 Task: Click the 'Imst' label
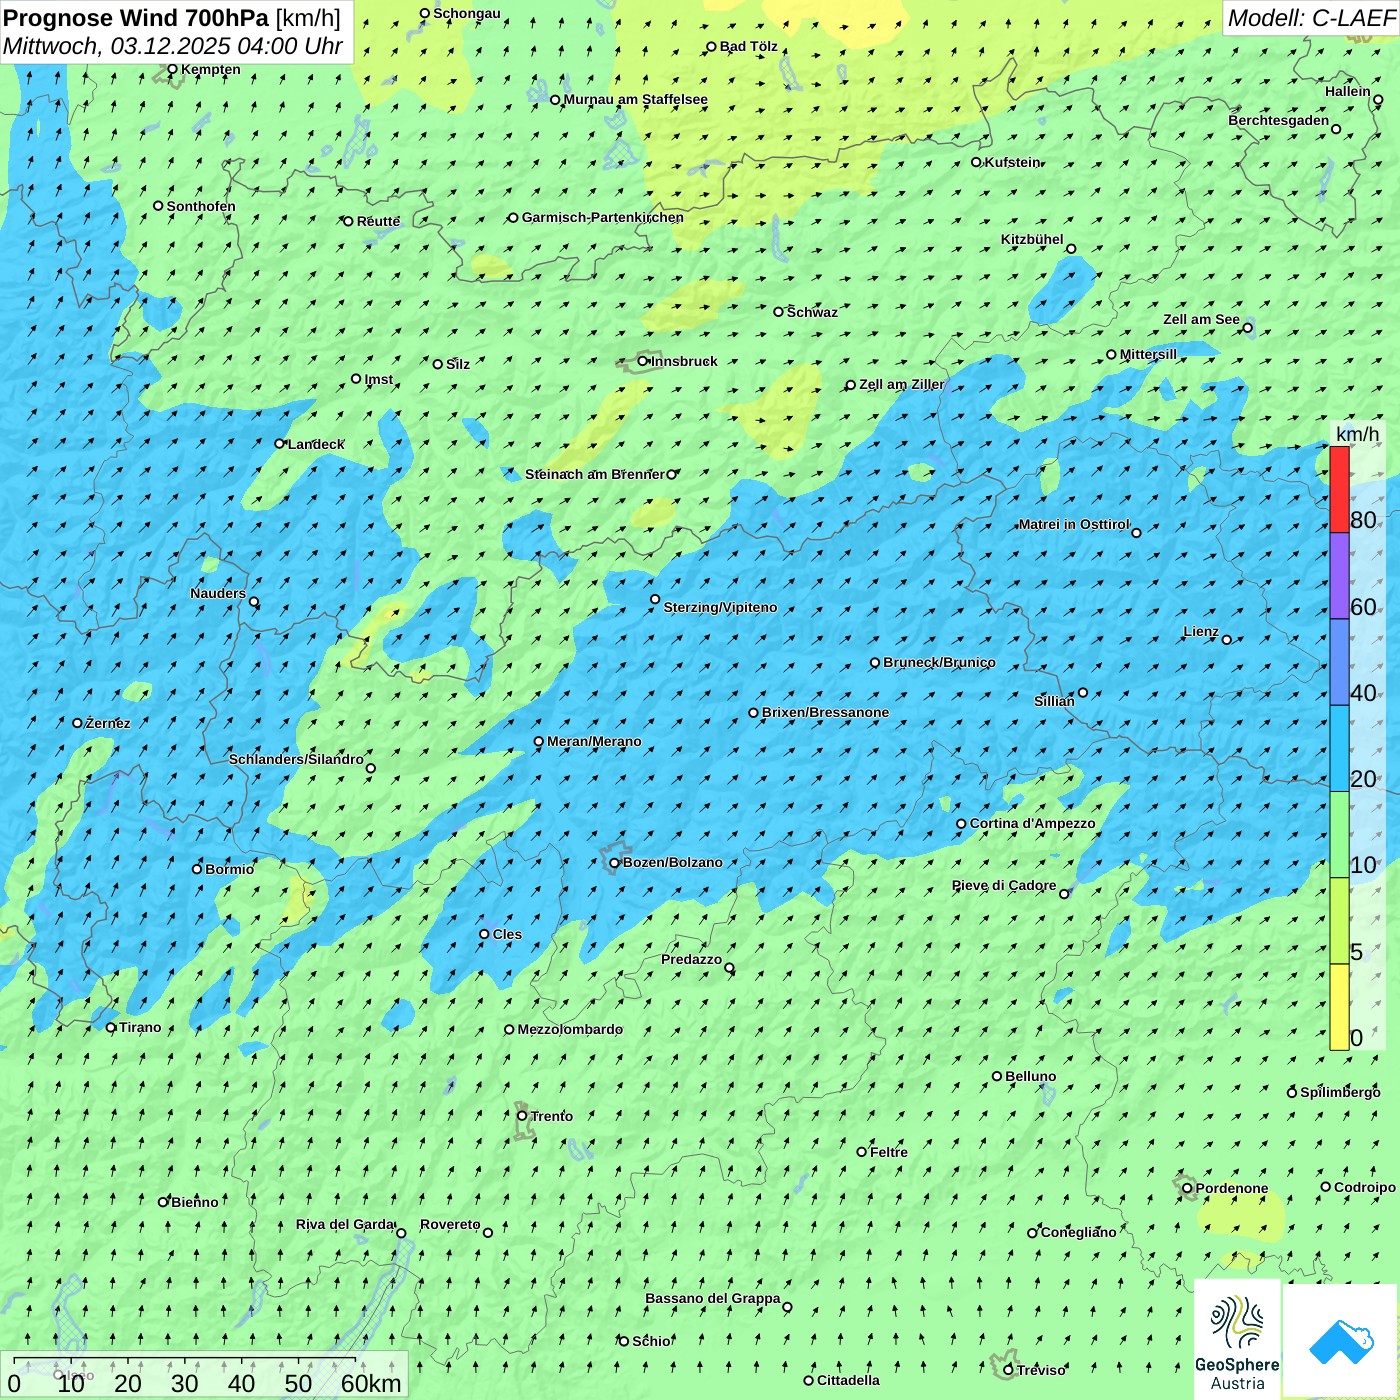click(x=378, y=379)
